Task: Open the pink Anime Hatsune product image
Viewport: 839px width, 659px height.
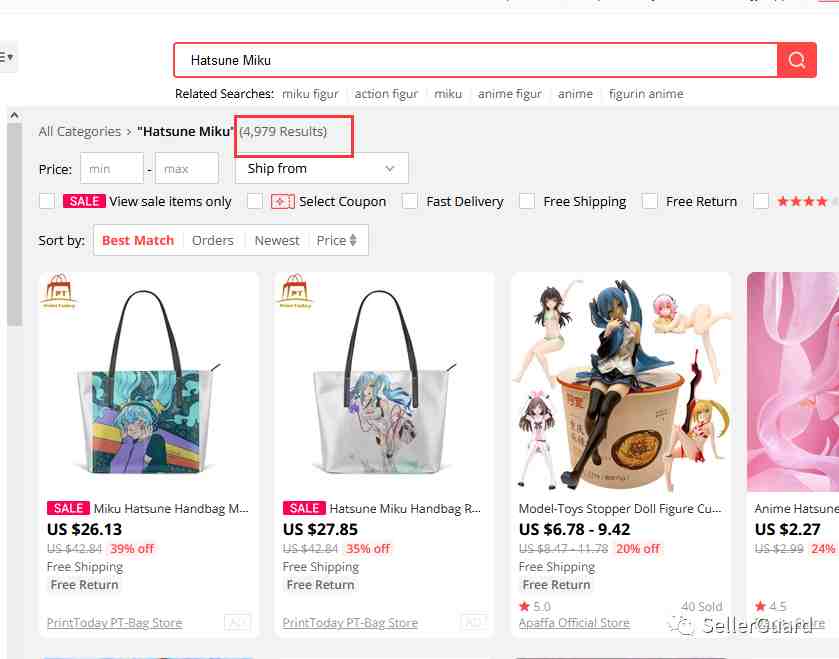Action: tap(793, 382)
